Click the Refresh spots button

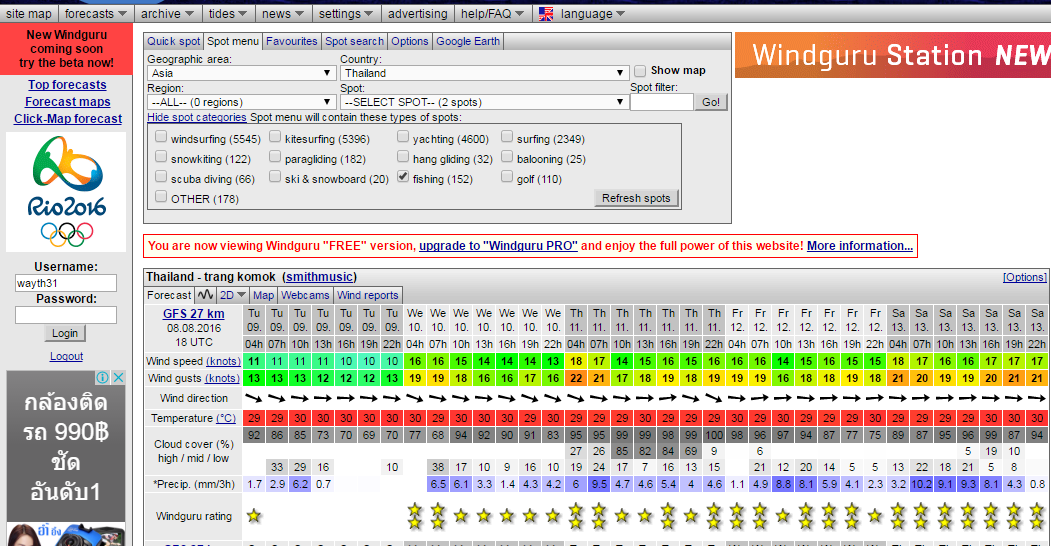(x=636, y=198)
